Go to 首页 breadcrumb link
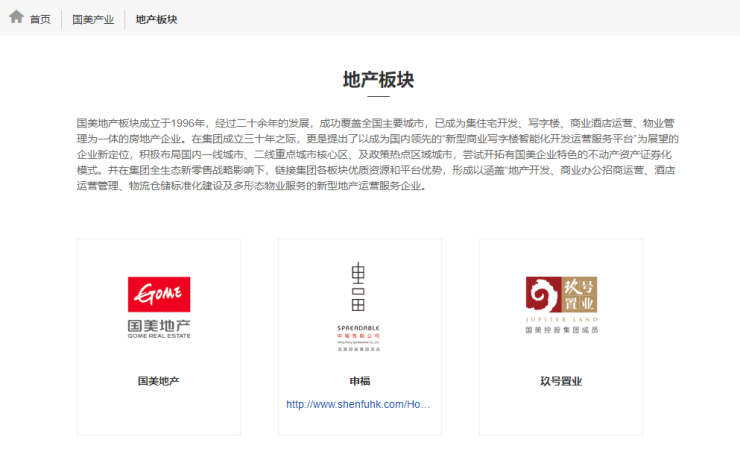 [x=40, y=19]
